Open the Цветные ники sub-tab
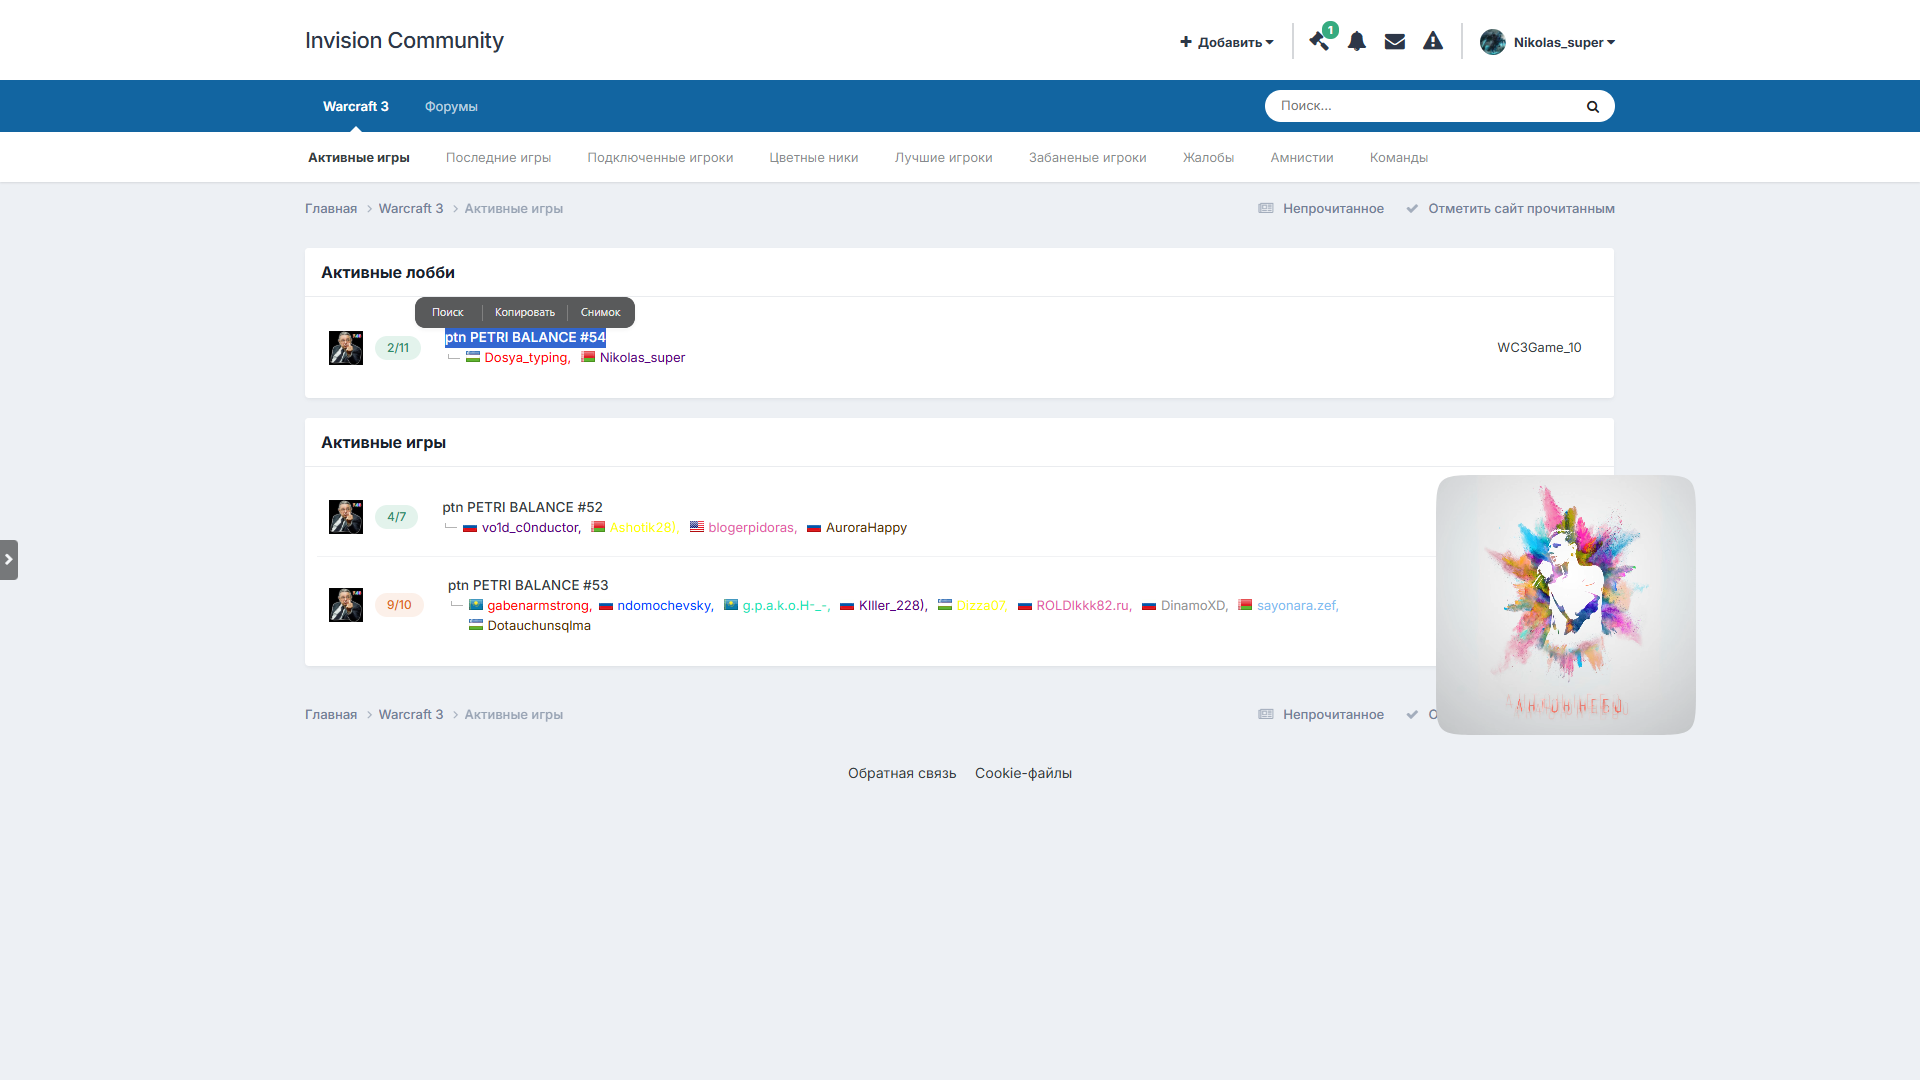1920x1080 pixels. (814, 158)
